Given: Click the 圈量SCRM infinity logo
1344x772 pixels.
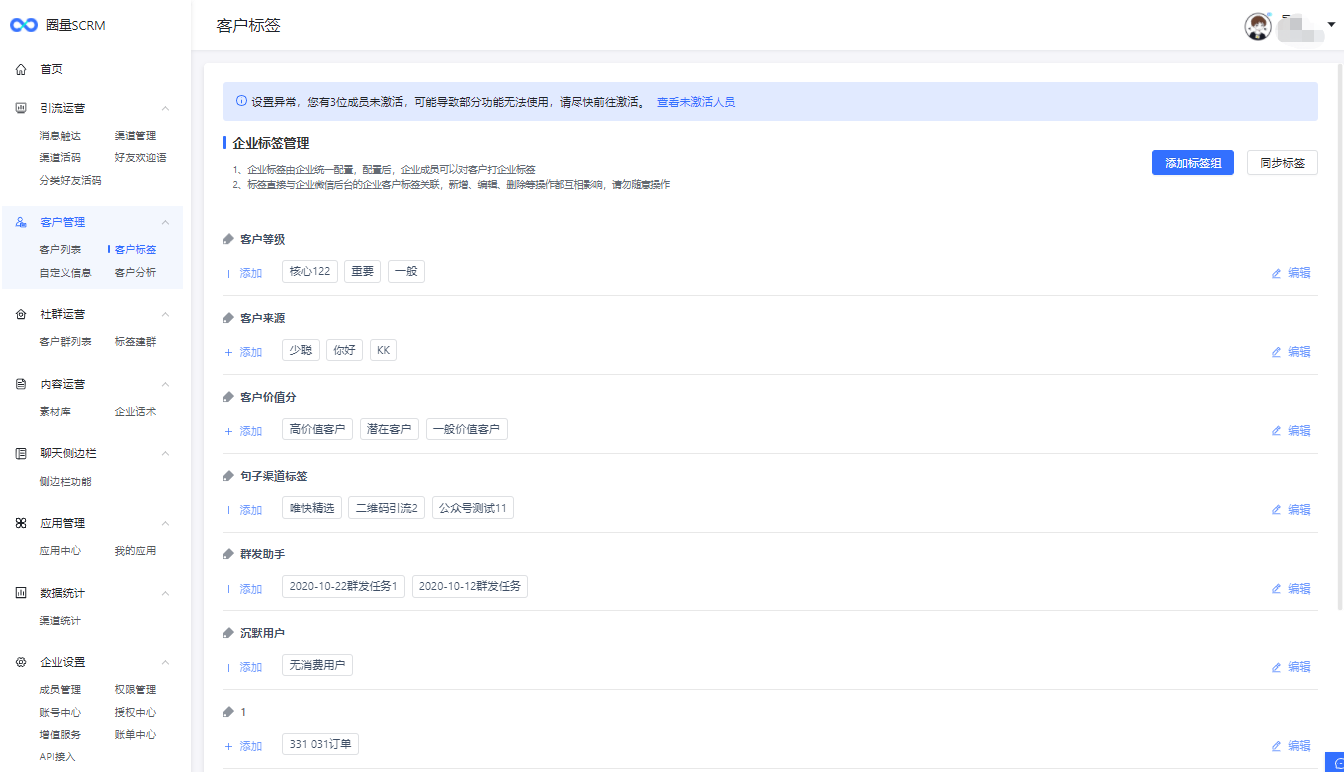Looking at the screenshot, I should [24, 25].
